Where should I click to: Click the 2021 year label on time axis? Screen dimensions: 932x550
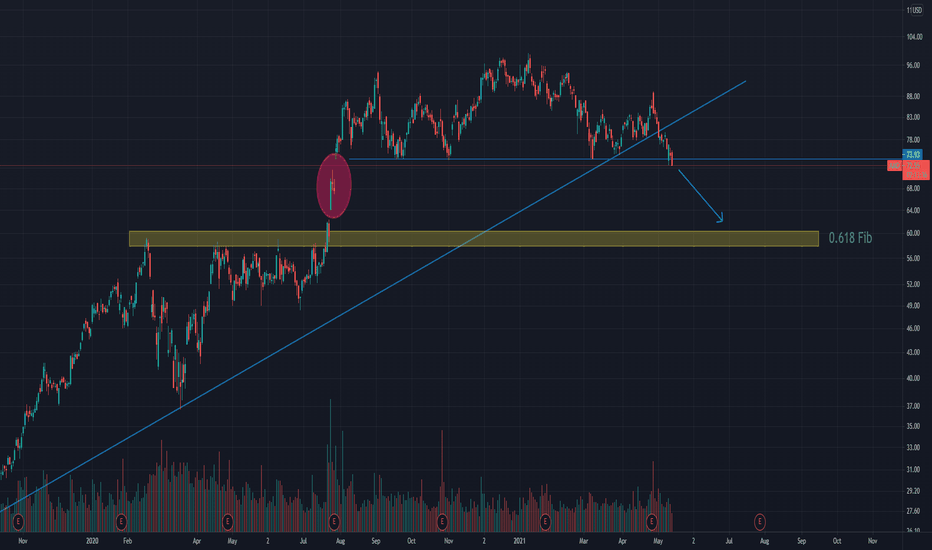[519, 541]
